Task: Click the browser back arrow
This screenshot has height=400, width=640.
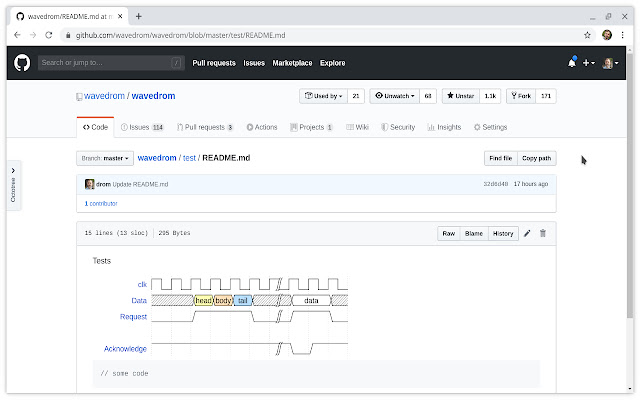Action: pos(17,35)
